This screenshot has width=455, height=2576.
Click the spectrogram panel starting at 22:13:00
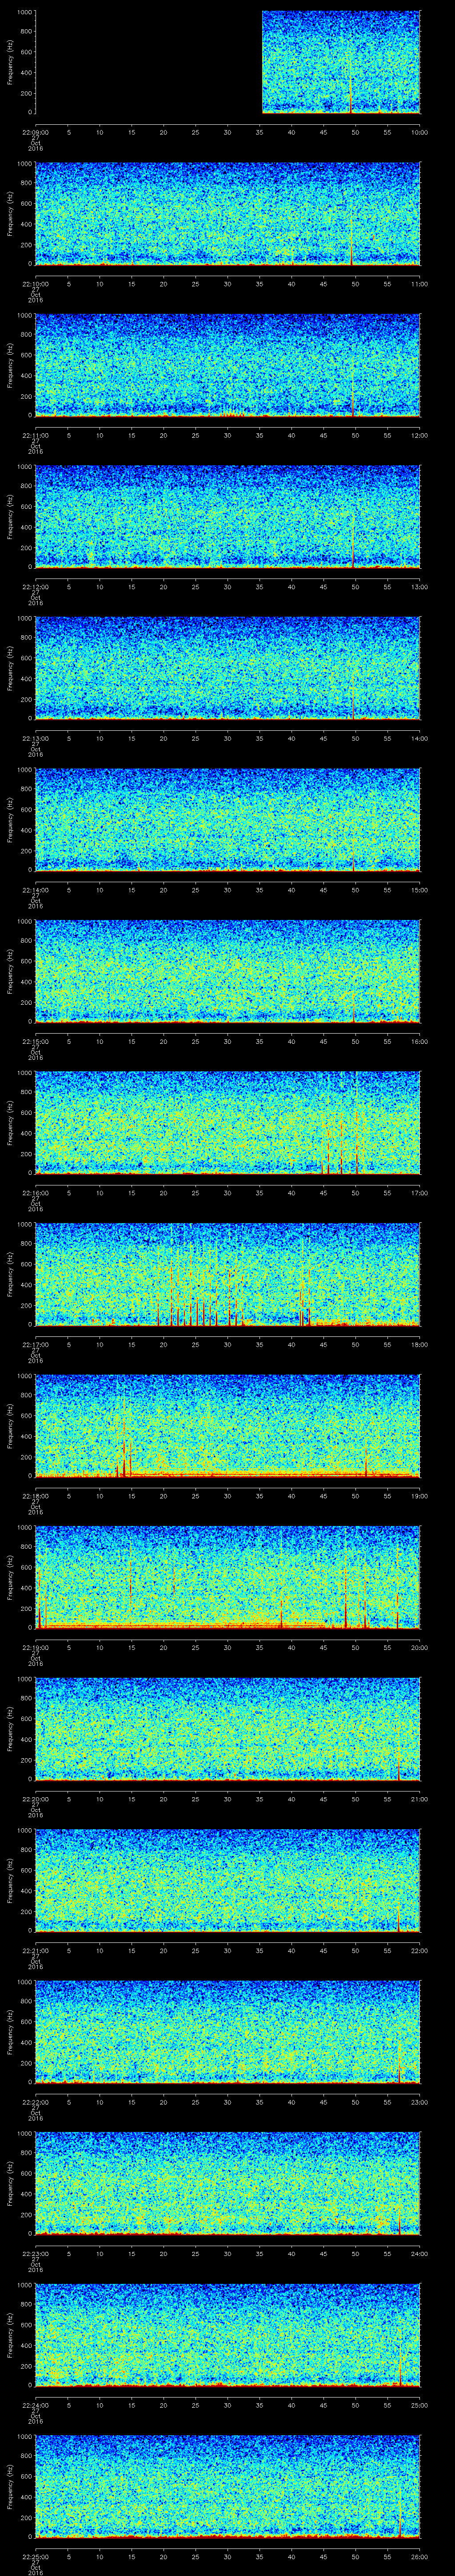[228, 668]
